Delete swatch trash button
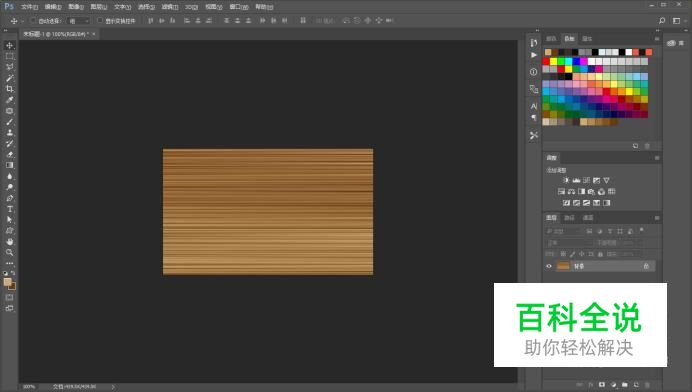 click(x=647, y=146)
